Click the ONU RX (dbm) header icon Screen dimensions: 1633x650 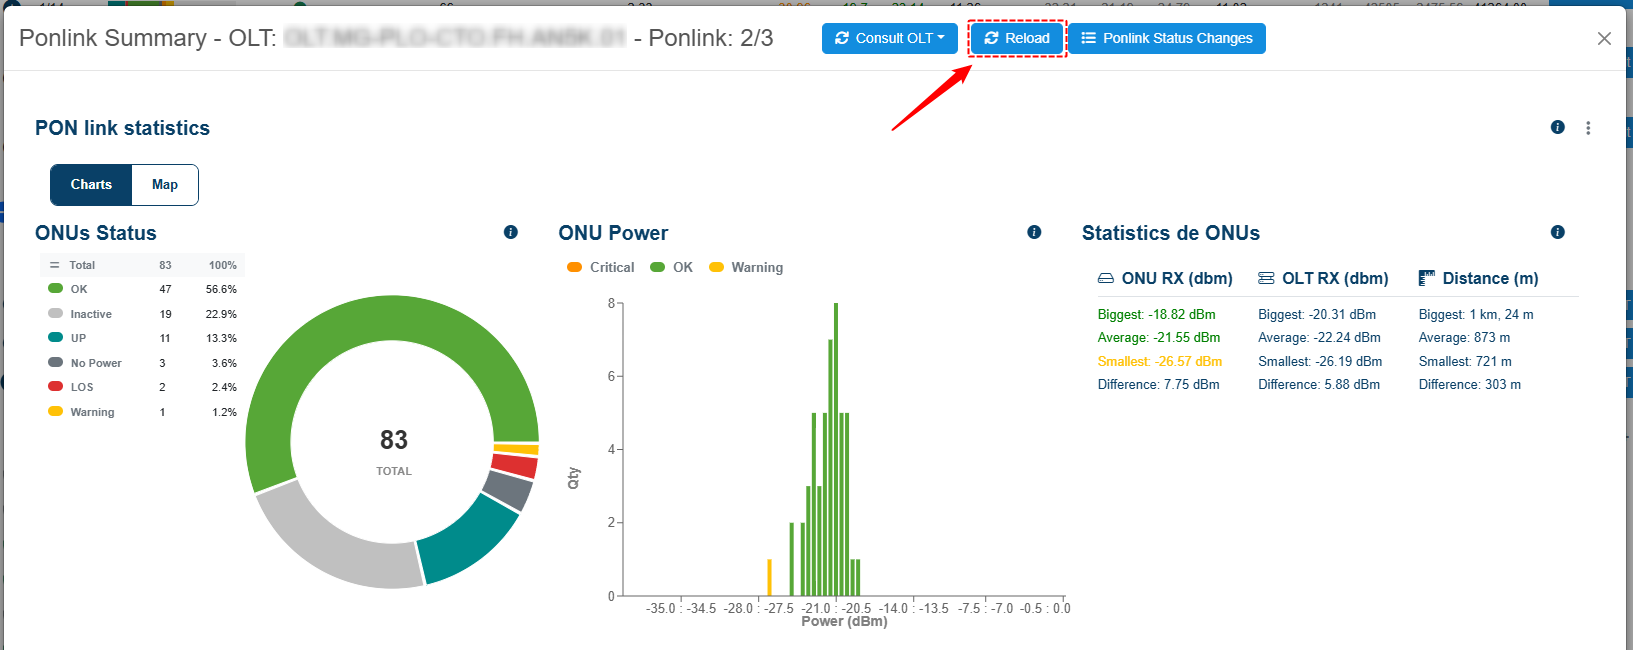pos(1106,278)
